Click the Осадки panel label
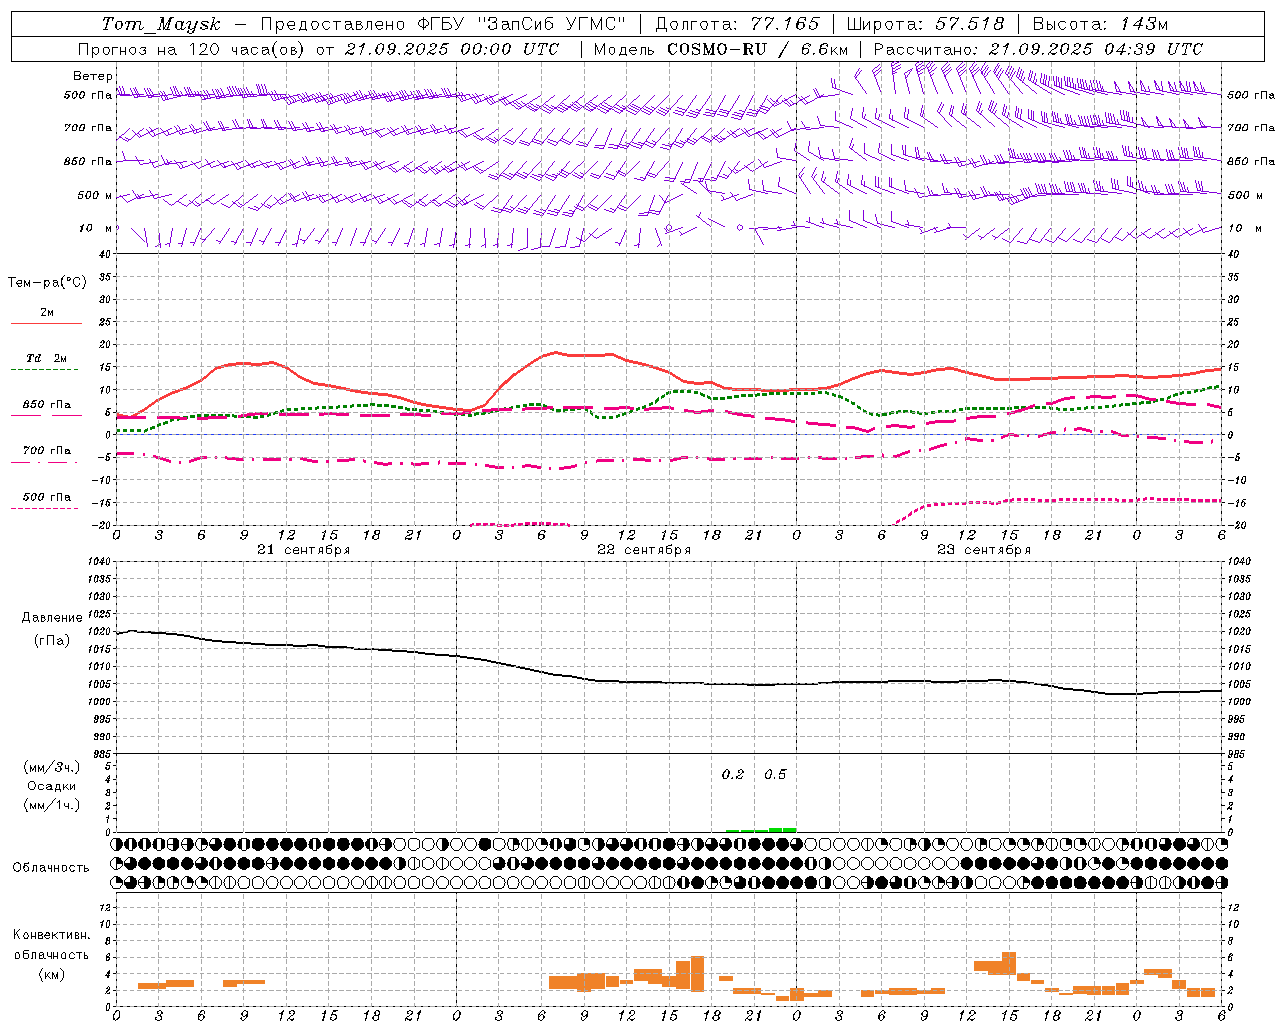The width and height of the screenshot is (1280, 1024). [52, 786]
